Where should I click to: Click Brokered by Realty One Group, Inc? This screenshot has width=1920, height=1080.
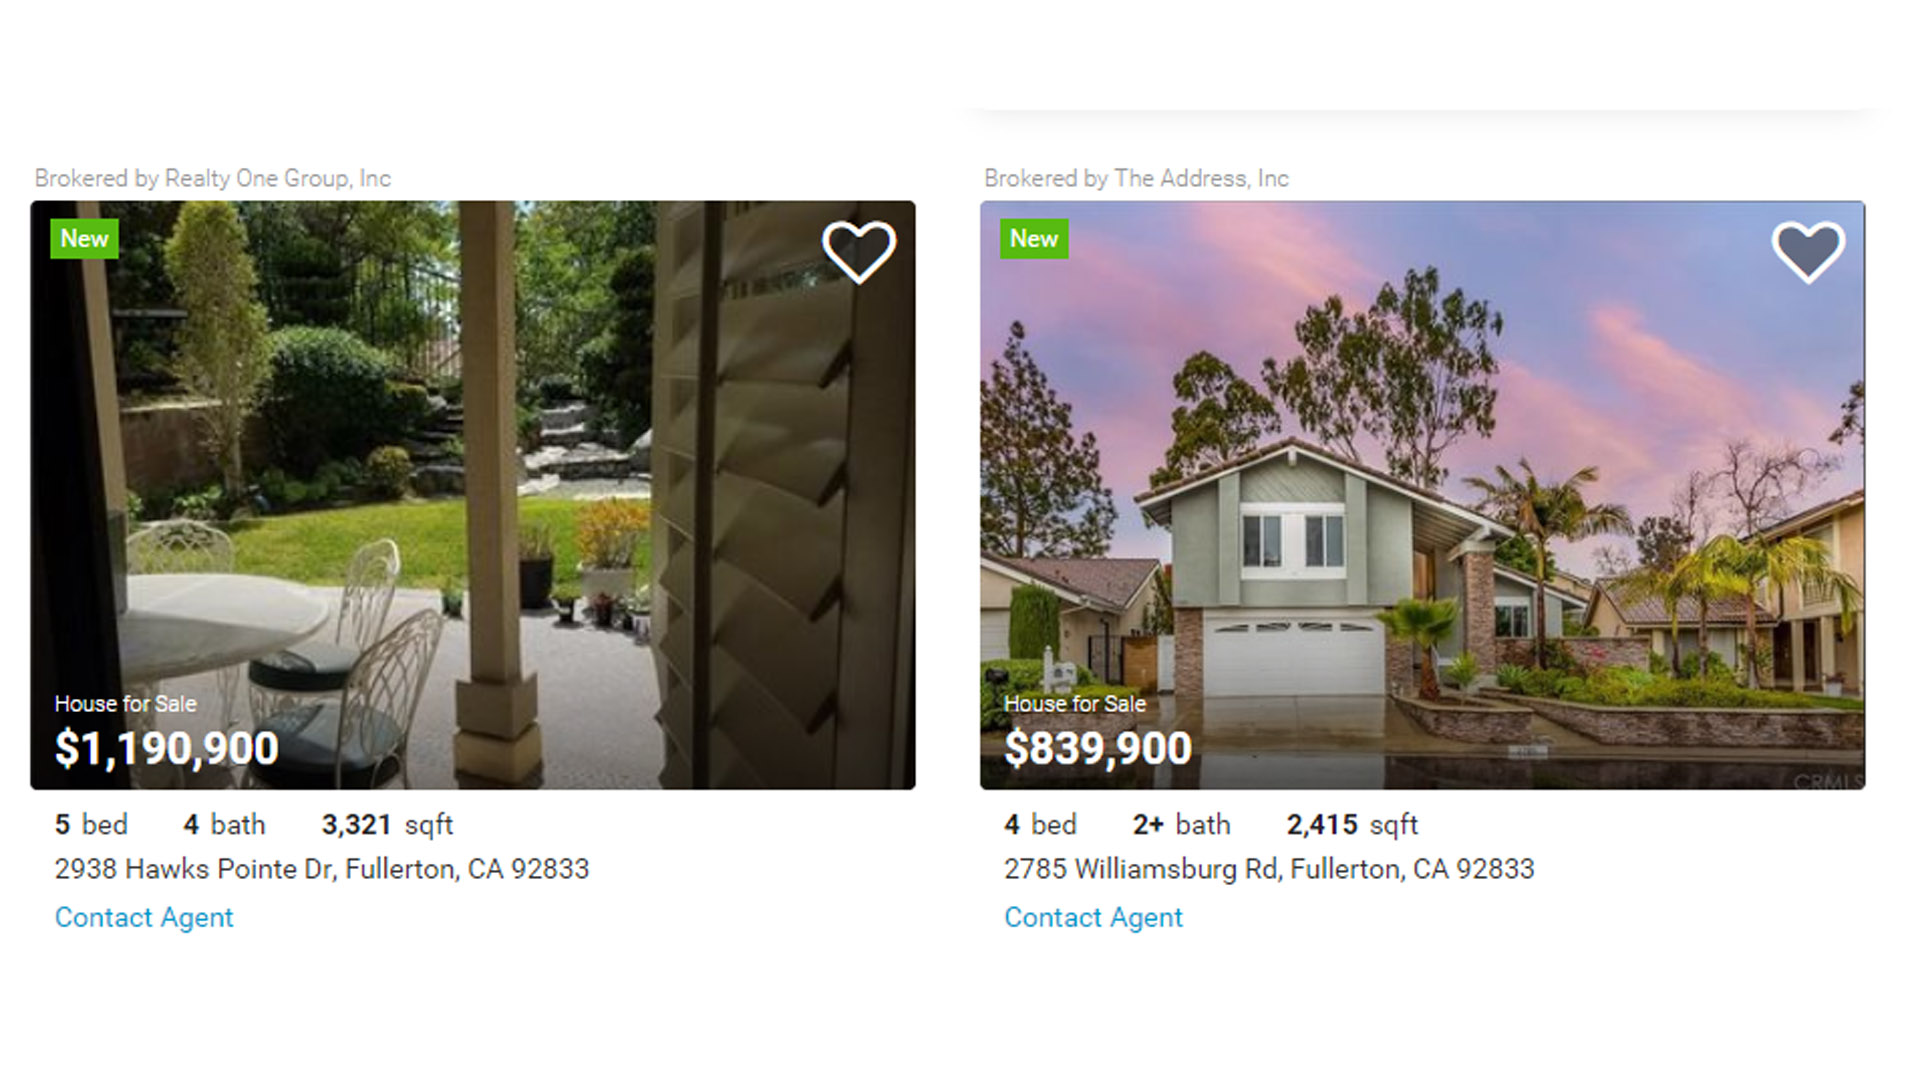tap(212, 178)
